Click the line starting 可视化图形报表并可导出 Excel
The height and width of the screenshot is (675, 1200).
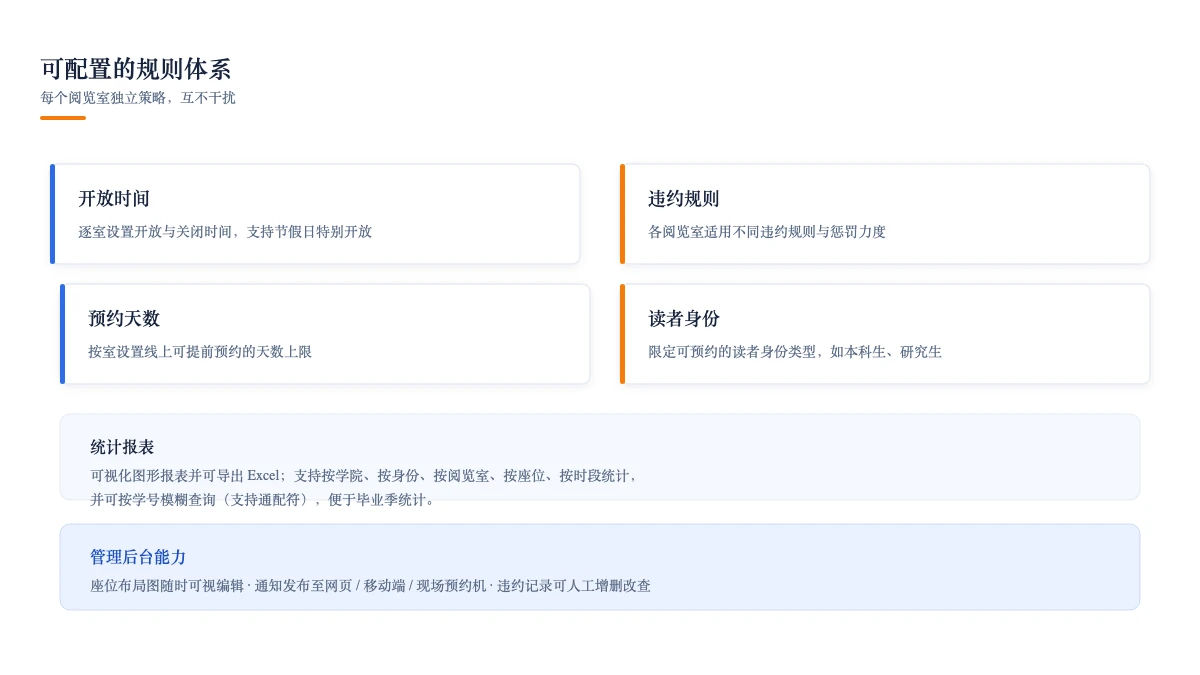[x=364, y=476]
